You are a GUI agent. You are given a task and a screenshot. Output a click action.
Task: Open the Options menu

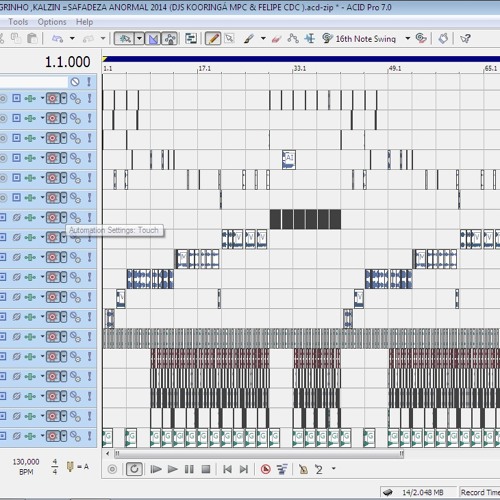[52, 22]
